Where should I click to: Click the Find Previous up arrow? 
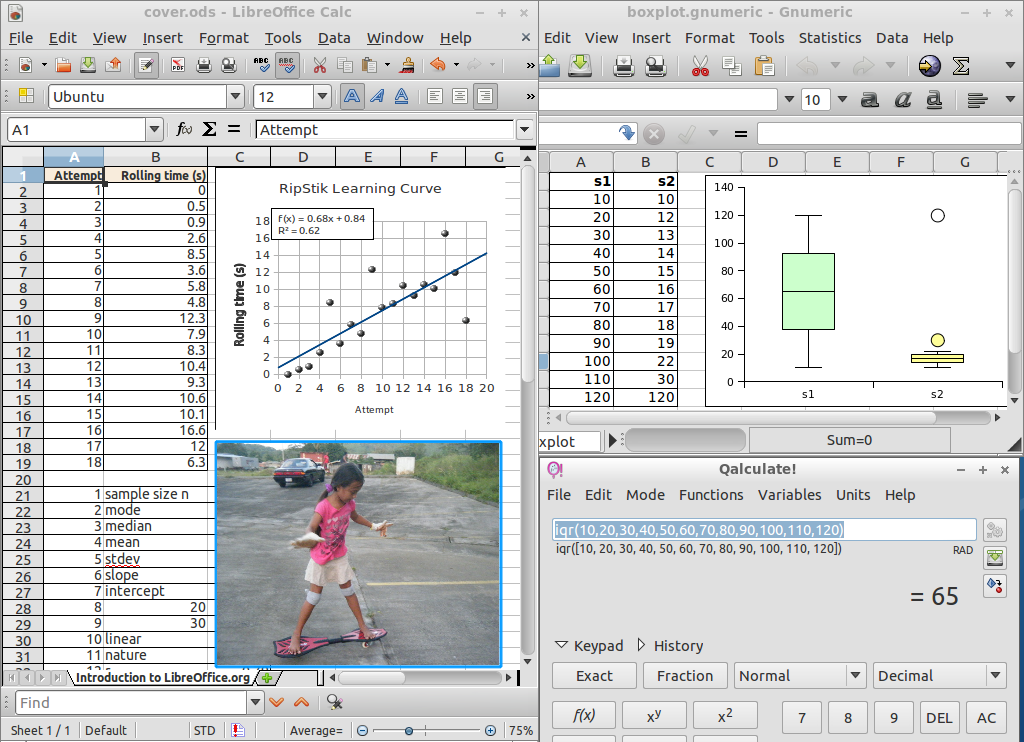tap(301, 702)
